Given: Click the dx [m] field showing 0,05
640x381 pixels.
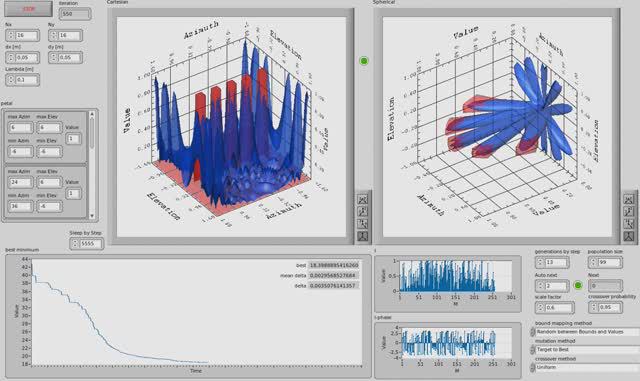Looking at the screenshot, I should pyautogui.click(x=27, y=58).
